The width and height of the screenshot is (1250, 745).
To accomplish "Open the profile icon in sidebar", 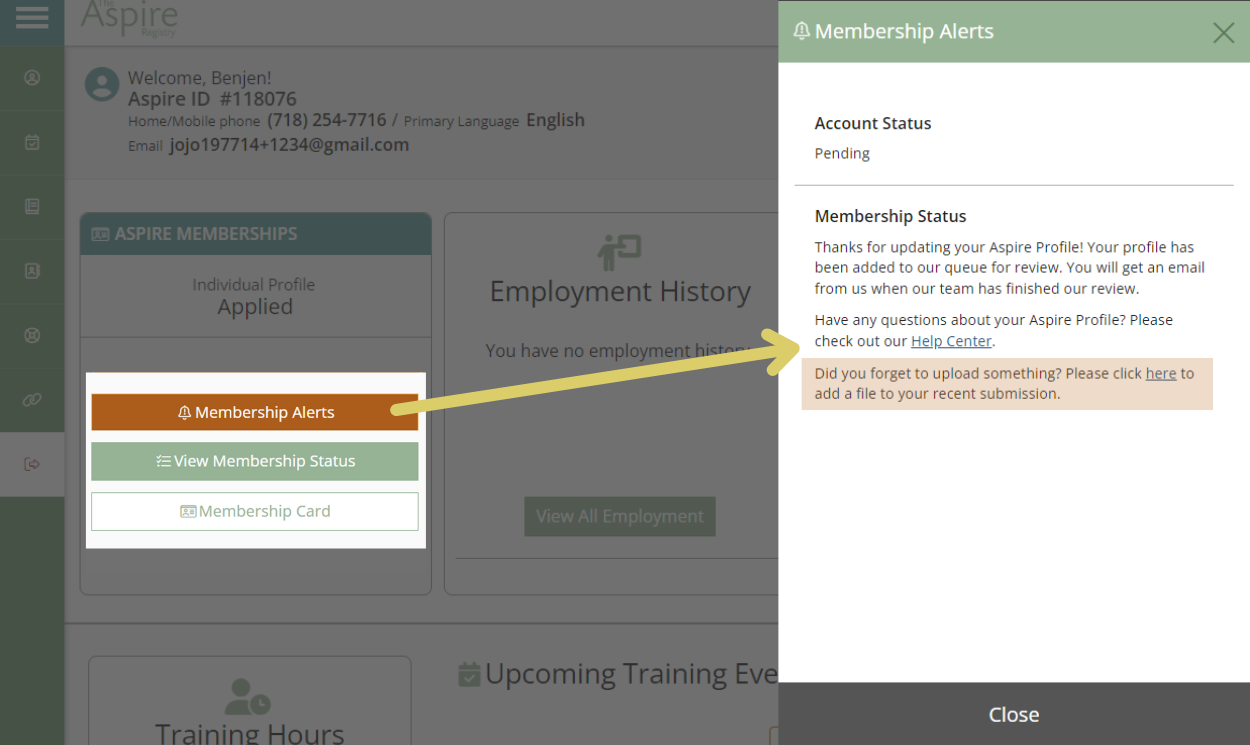I will tap(32, 77).
